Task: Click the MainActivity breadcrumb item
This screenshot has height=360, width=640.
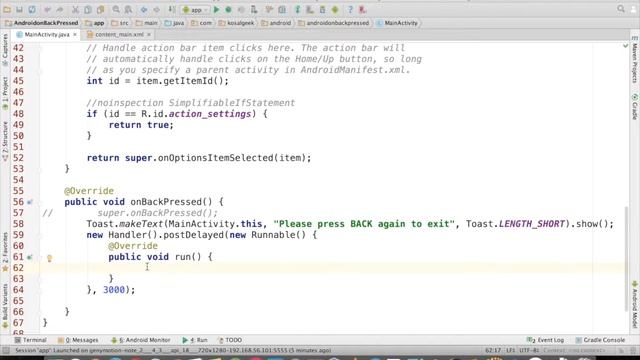Action: coord(397,23)
